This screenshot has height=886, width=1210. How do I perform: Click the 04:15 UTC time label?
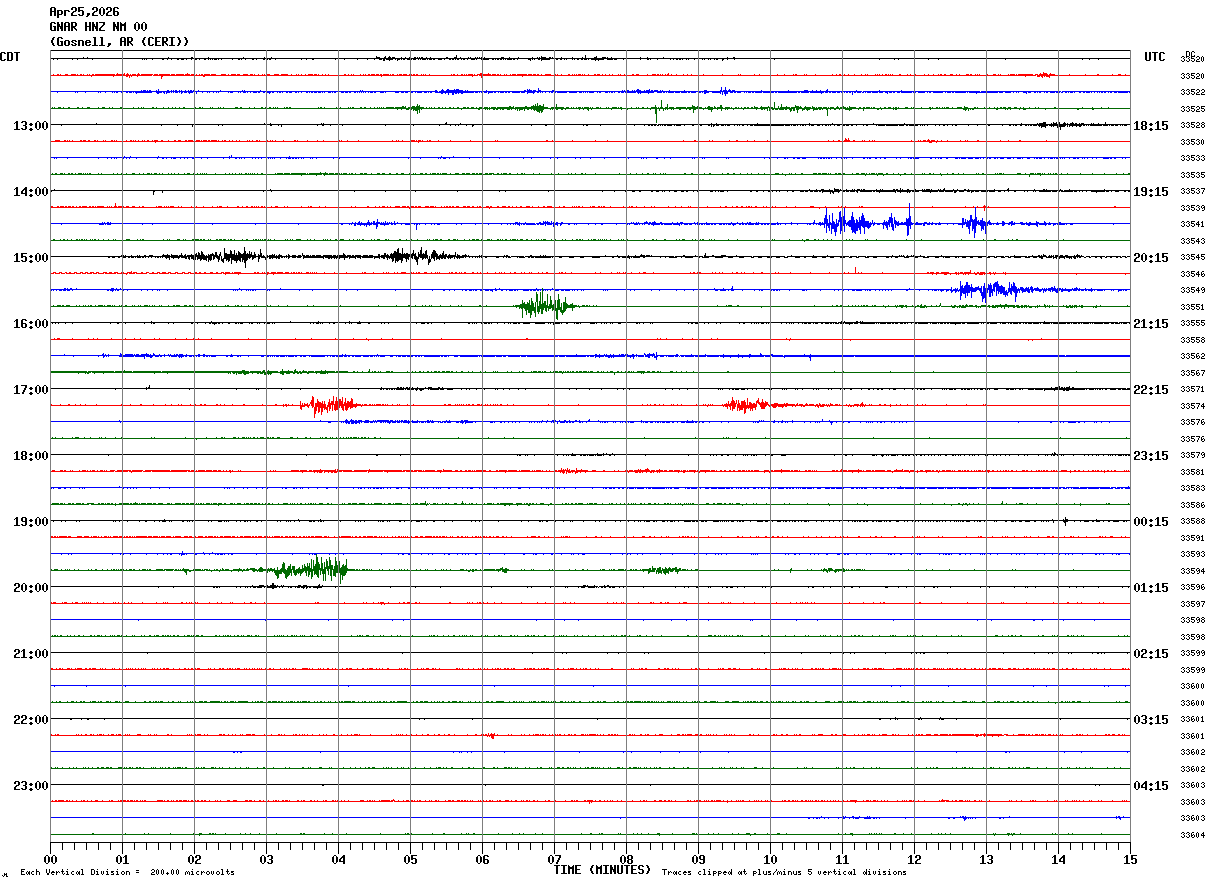point(1151,786)
